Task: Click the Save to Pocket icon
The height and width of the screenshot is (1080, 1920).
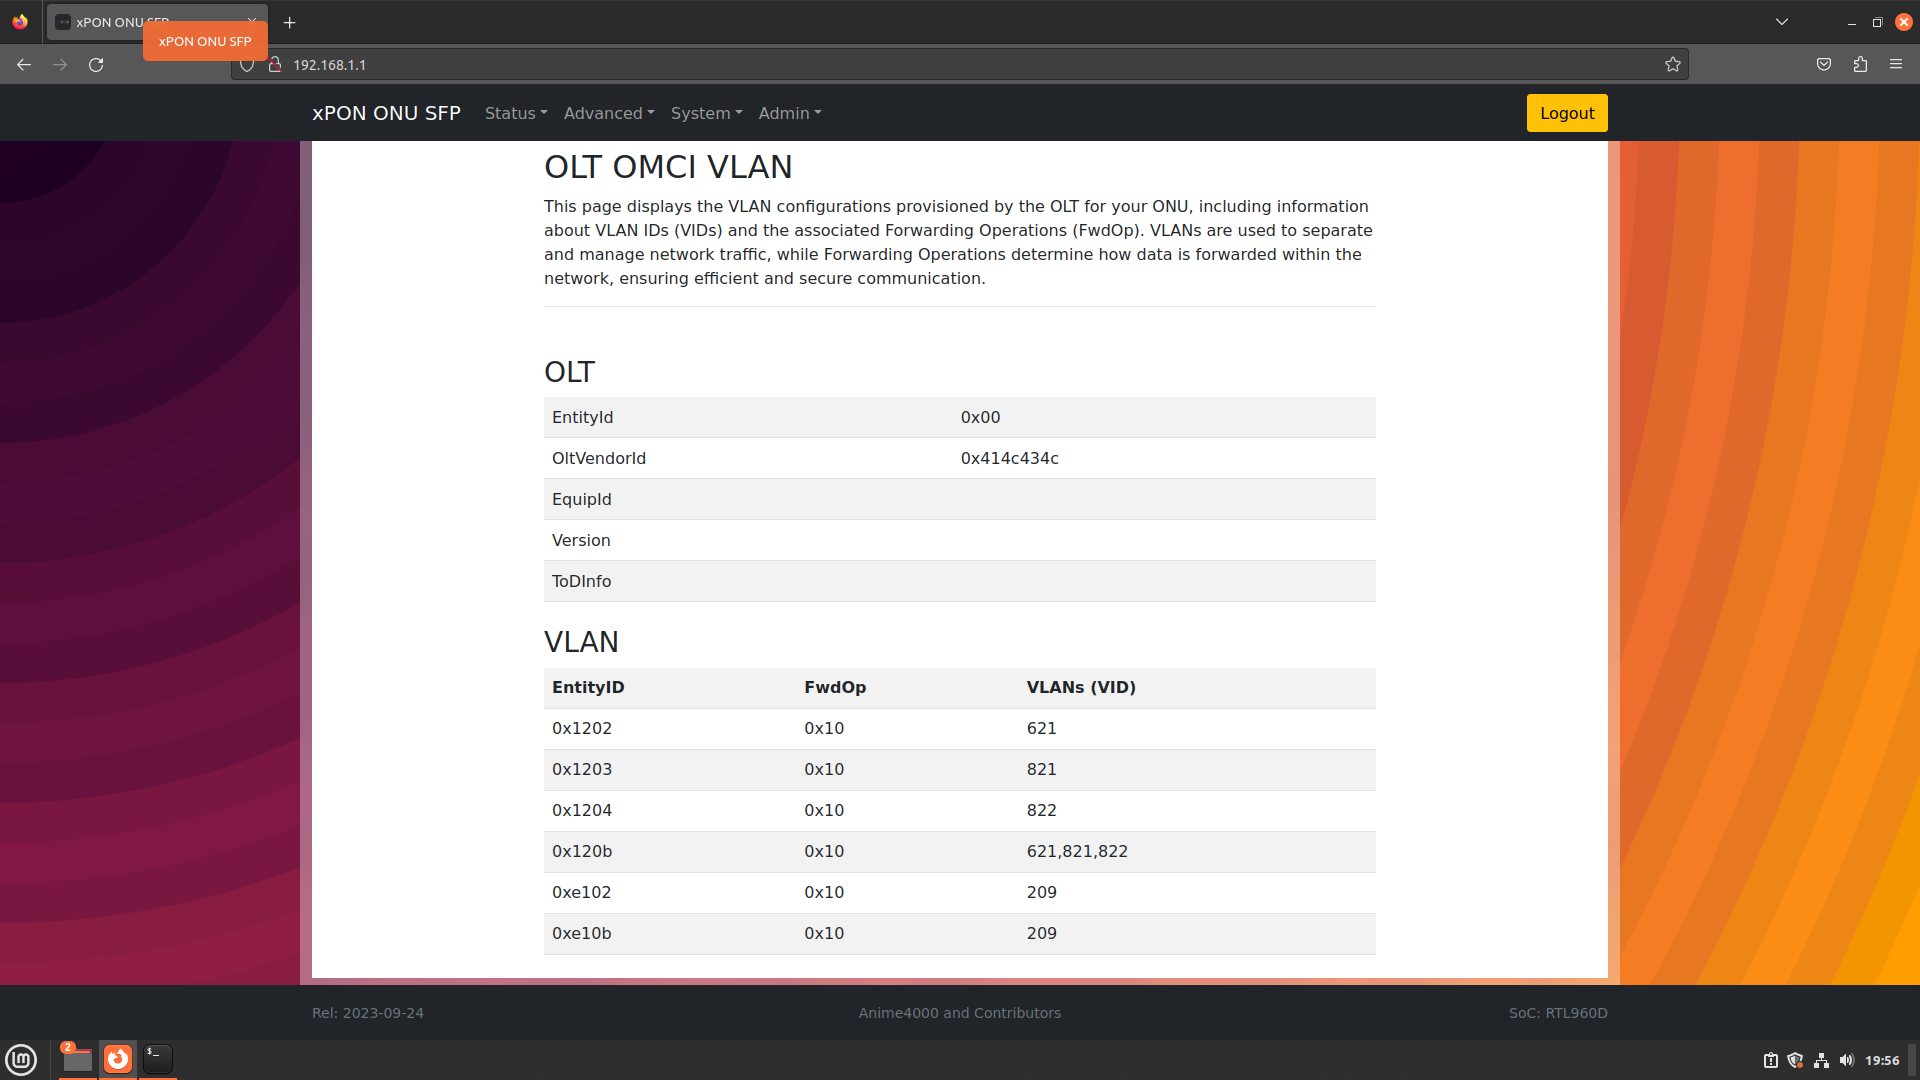Action: pyautogui.click(x=1824, y=65)
